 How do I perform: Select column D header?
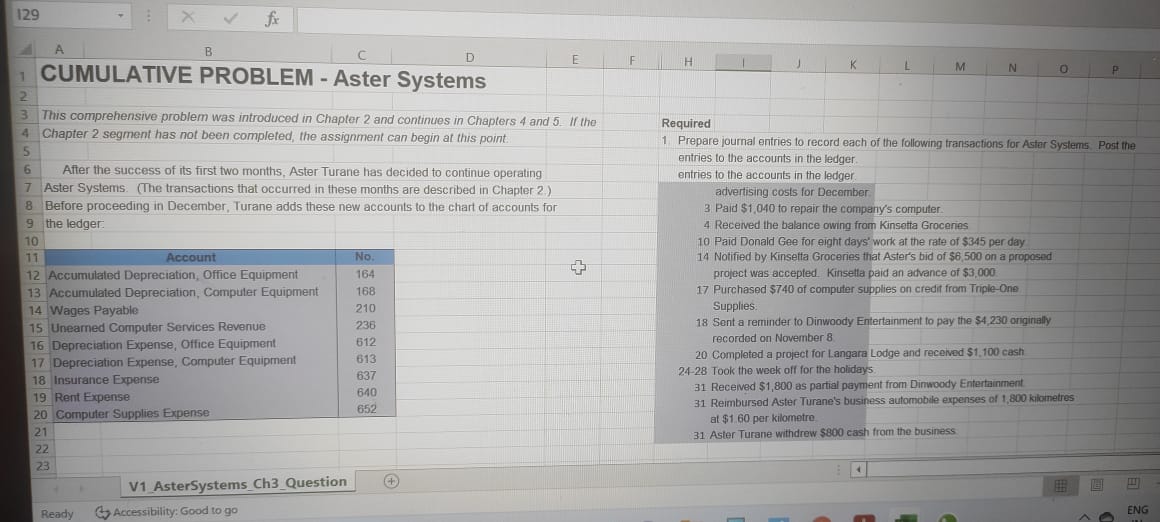pyautogui.click(x=469, y=58)
